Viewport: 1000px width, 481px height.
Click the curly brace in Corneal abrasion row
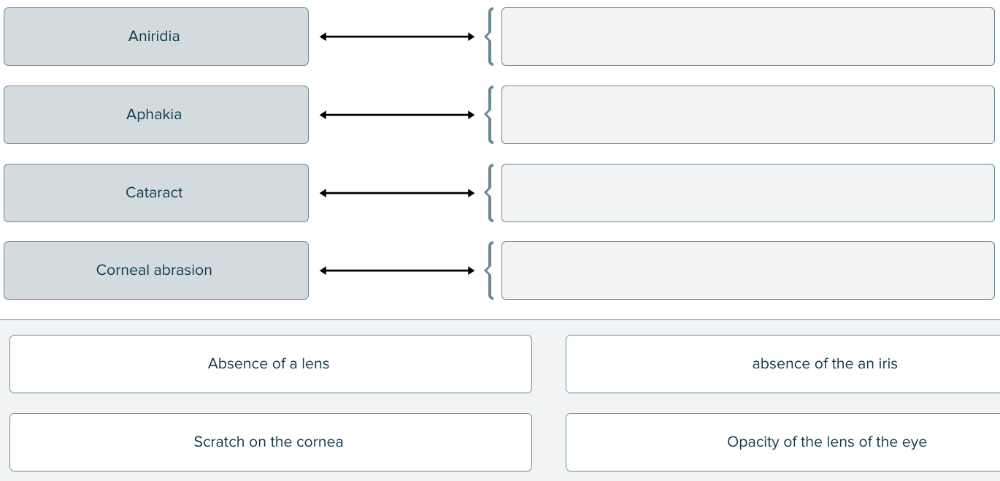[x=488, y=270]
